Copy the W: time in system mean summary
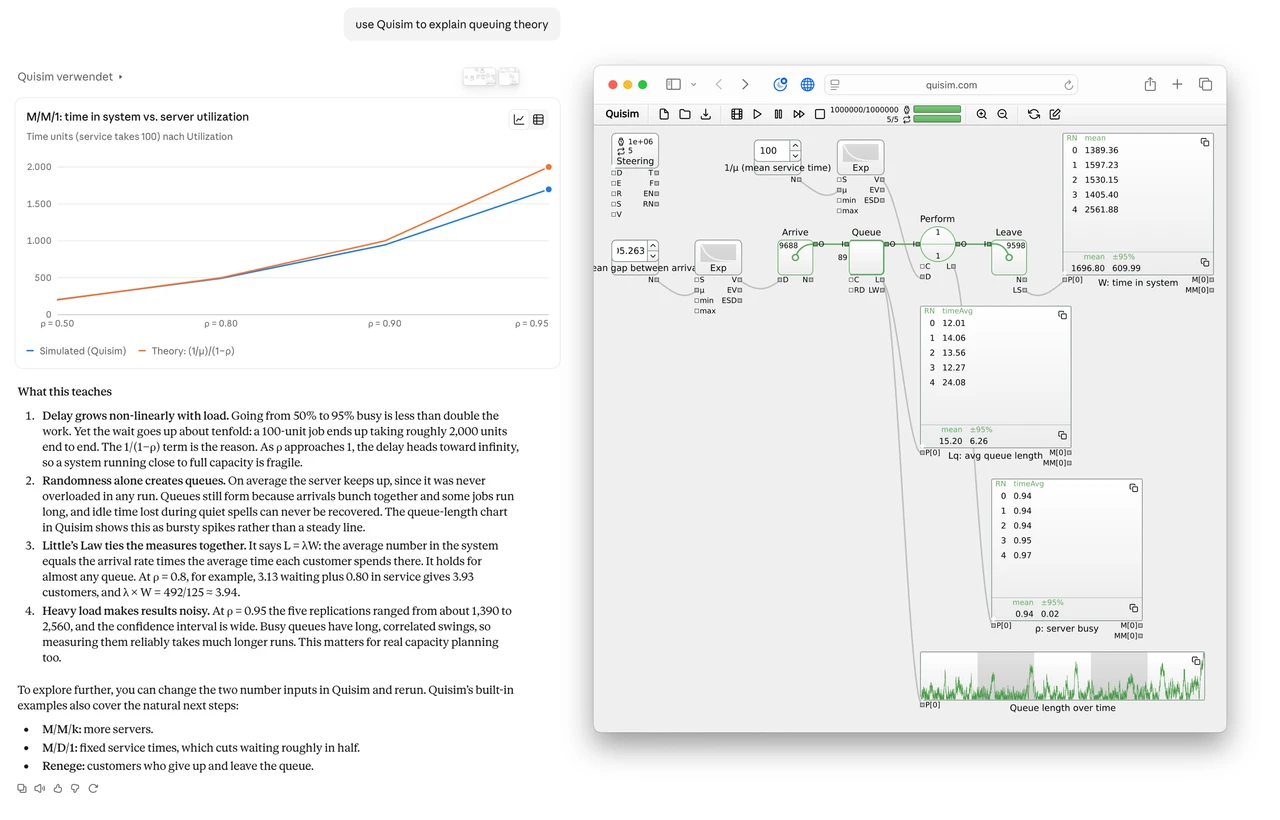 (1205, 262)
